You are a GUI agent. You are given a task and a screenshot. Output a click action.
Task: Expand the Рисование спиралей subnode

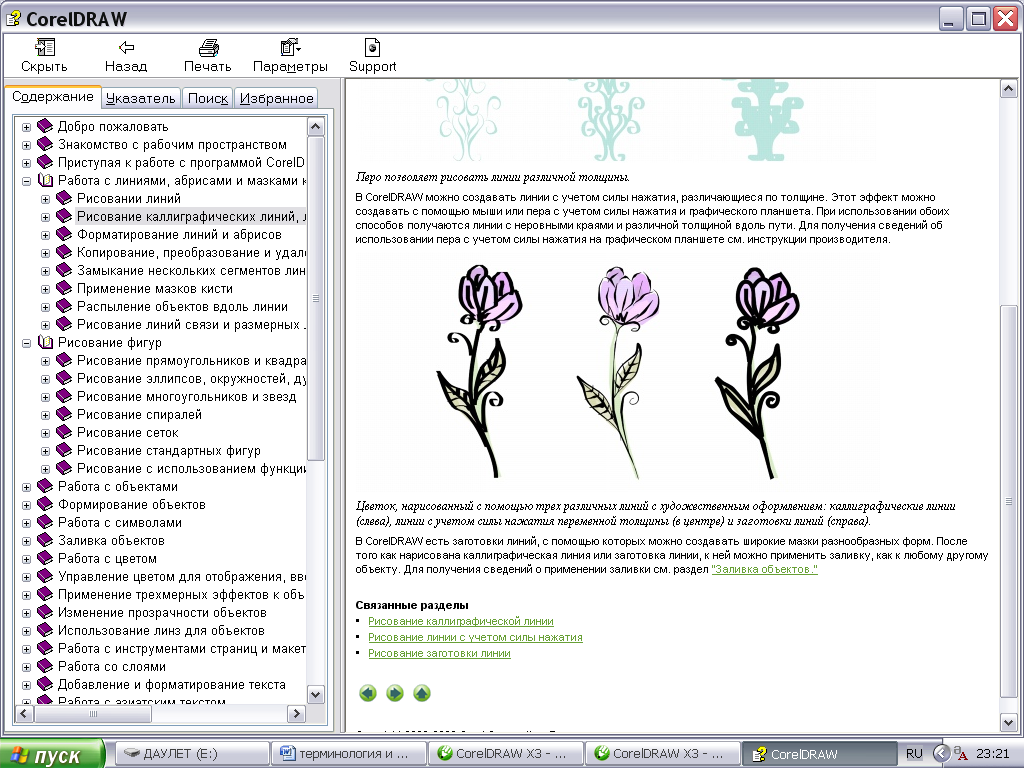[45, 415]
